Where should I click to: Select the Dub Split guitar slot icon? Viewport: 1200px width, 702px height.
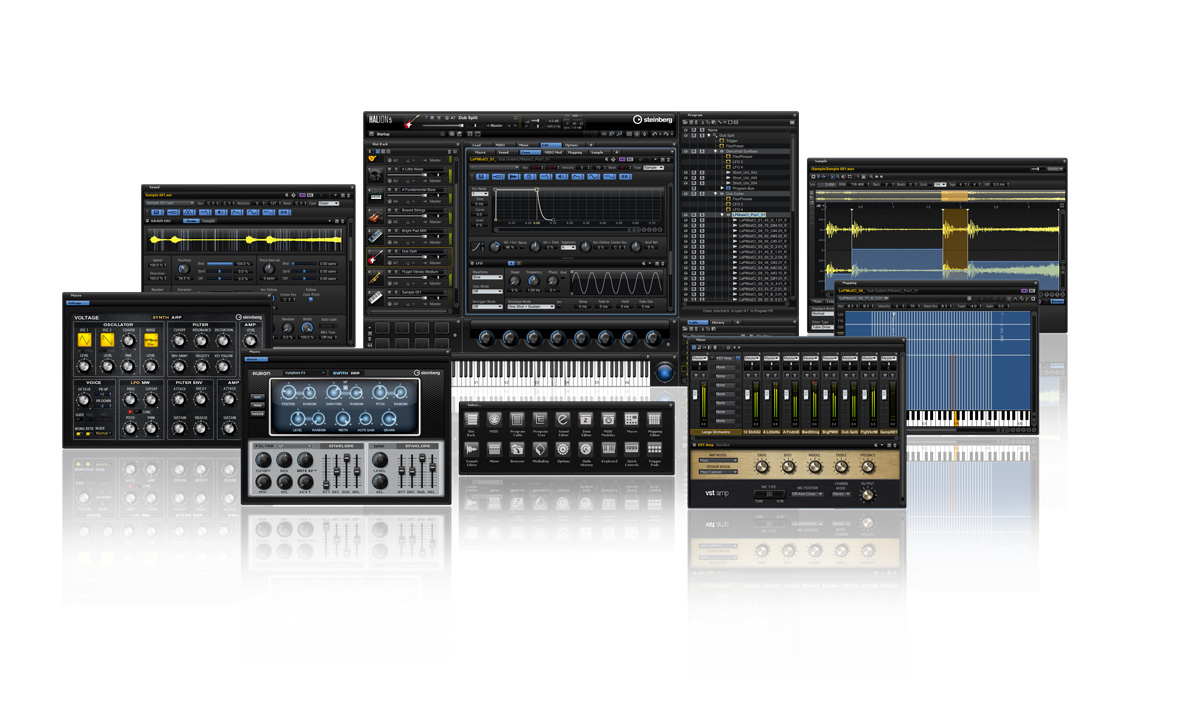pyautogui.click(x=375, y=257)
